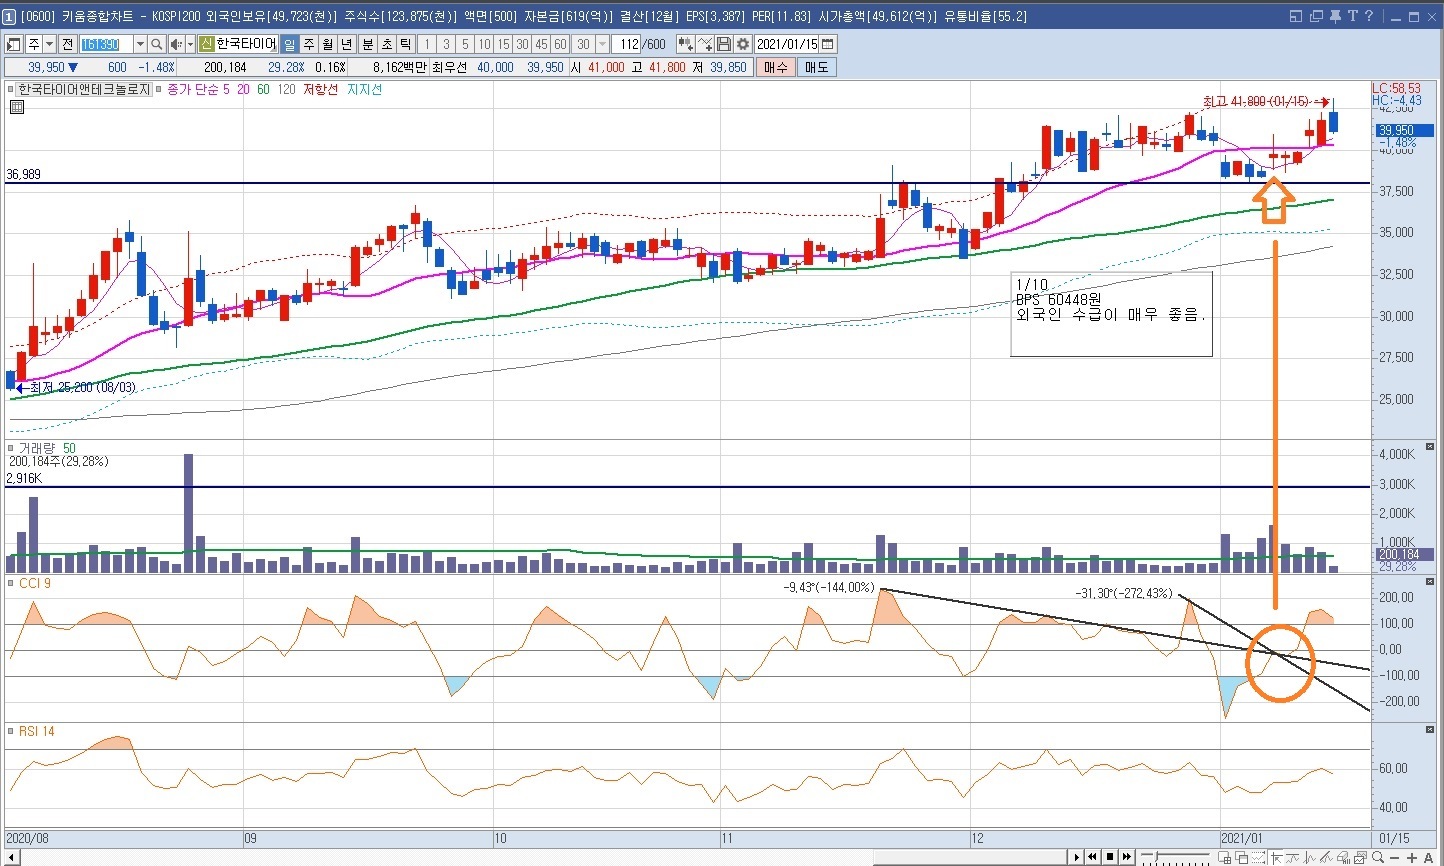Click the close box on the volume panel
This screenshot has height=866, width=1444.
pos(1429,446)
